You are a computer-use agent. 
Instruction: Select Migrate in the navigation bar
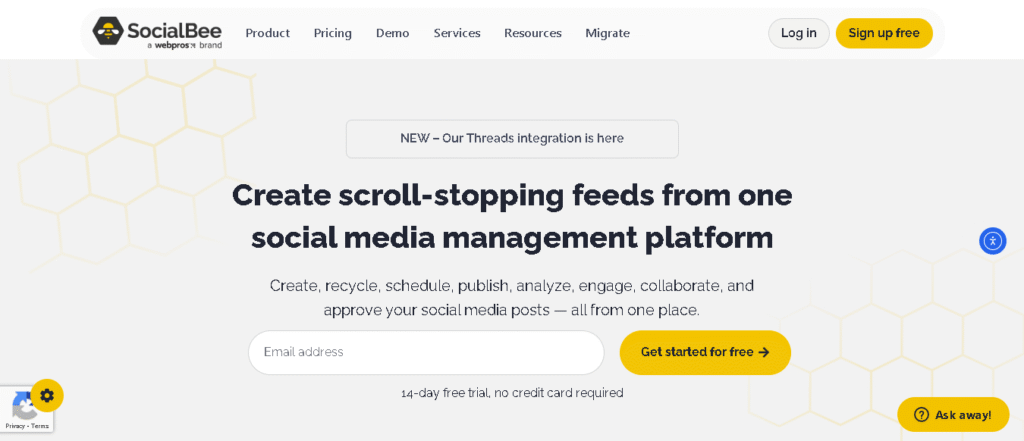[x=607, y=33]
